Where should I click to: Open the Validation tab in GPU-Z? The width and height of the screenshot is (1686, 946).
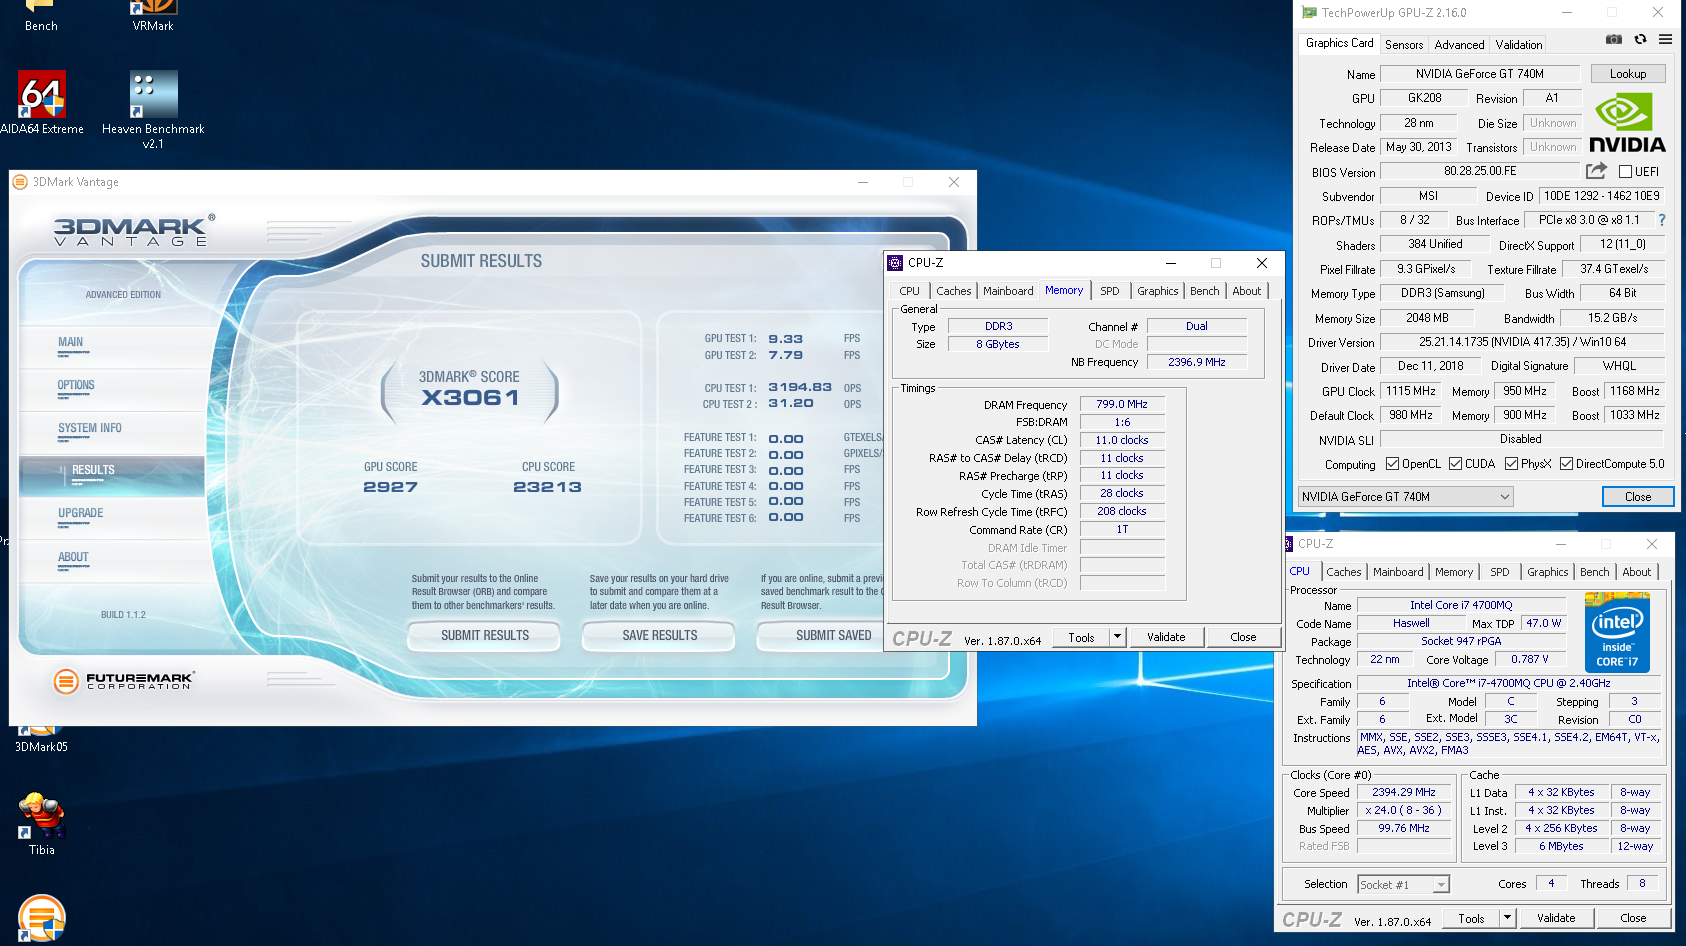[1518, 45]
